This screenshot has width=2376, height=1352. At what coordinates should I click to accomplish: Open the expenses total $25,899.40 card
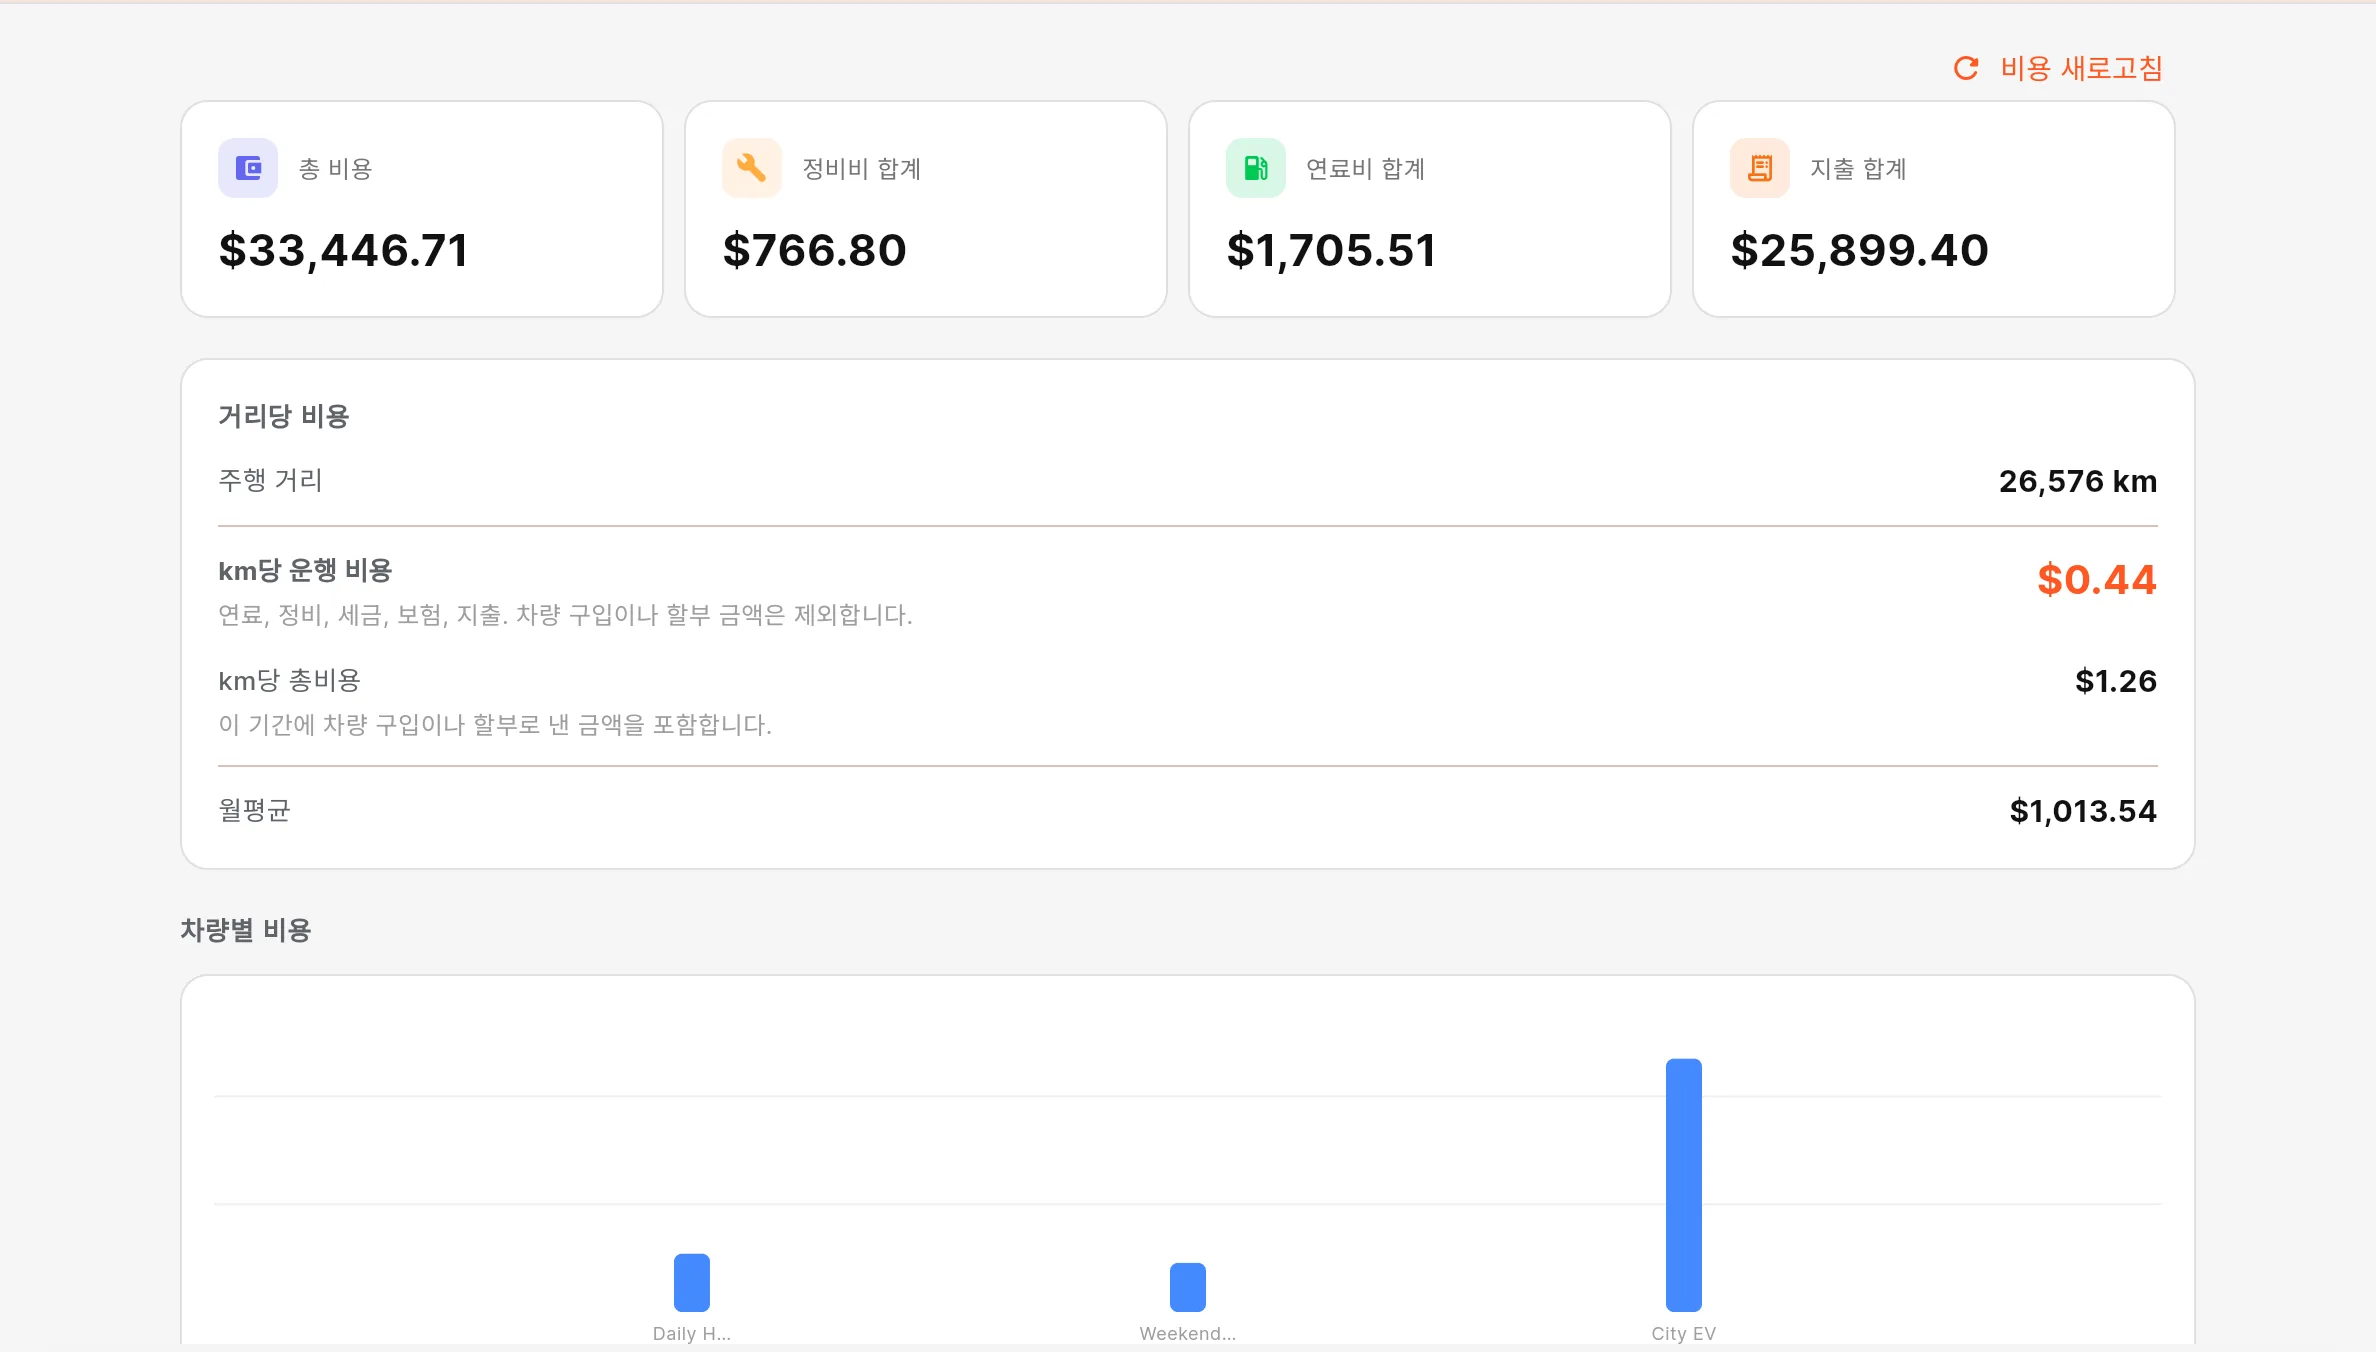pos(1934,209)
